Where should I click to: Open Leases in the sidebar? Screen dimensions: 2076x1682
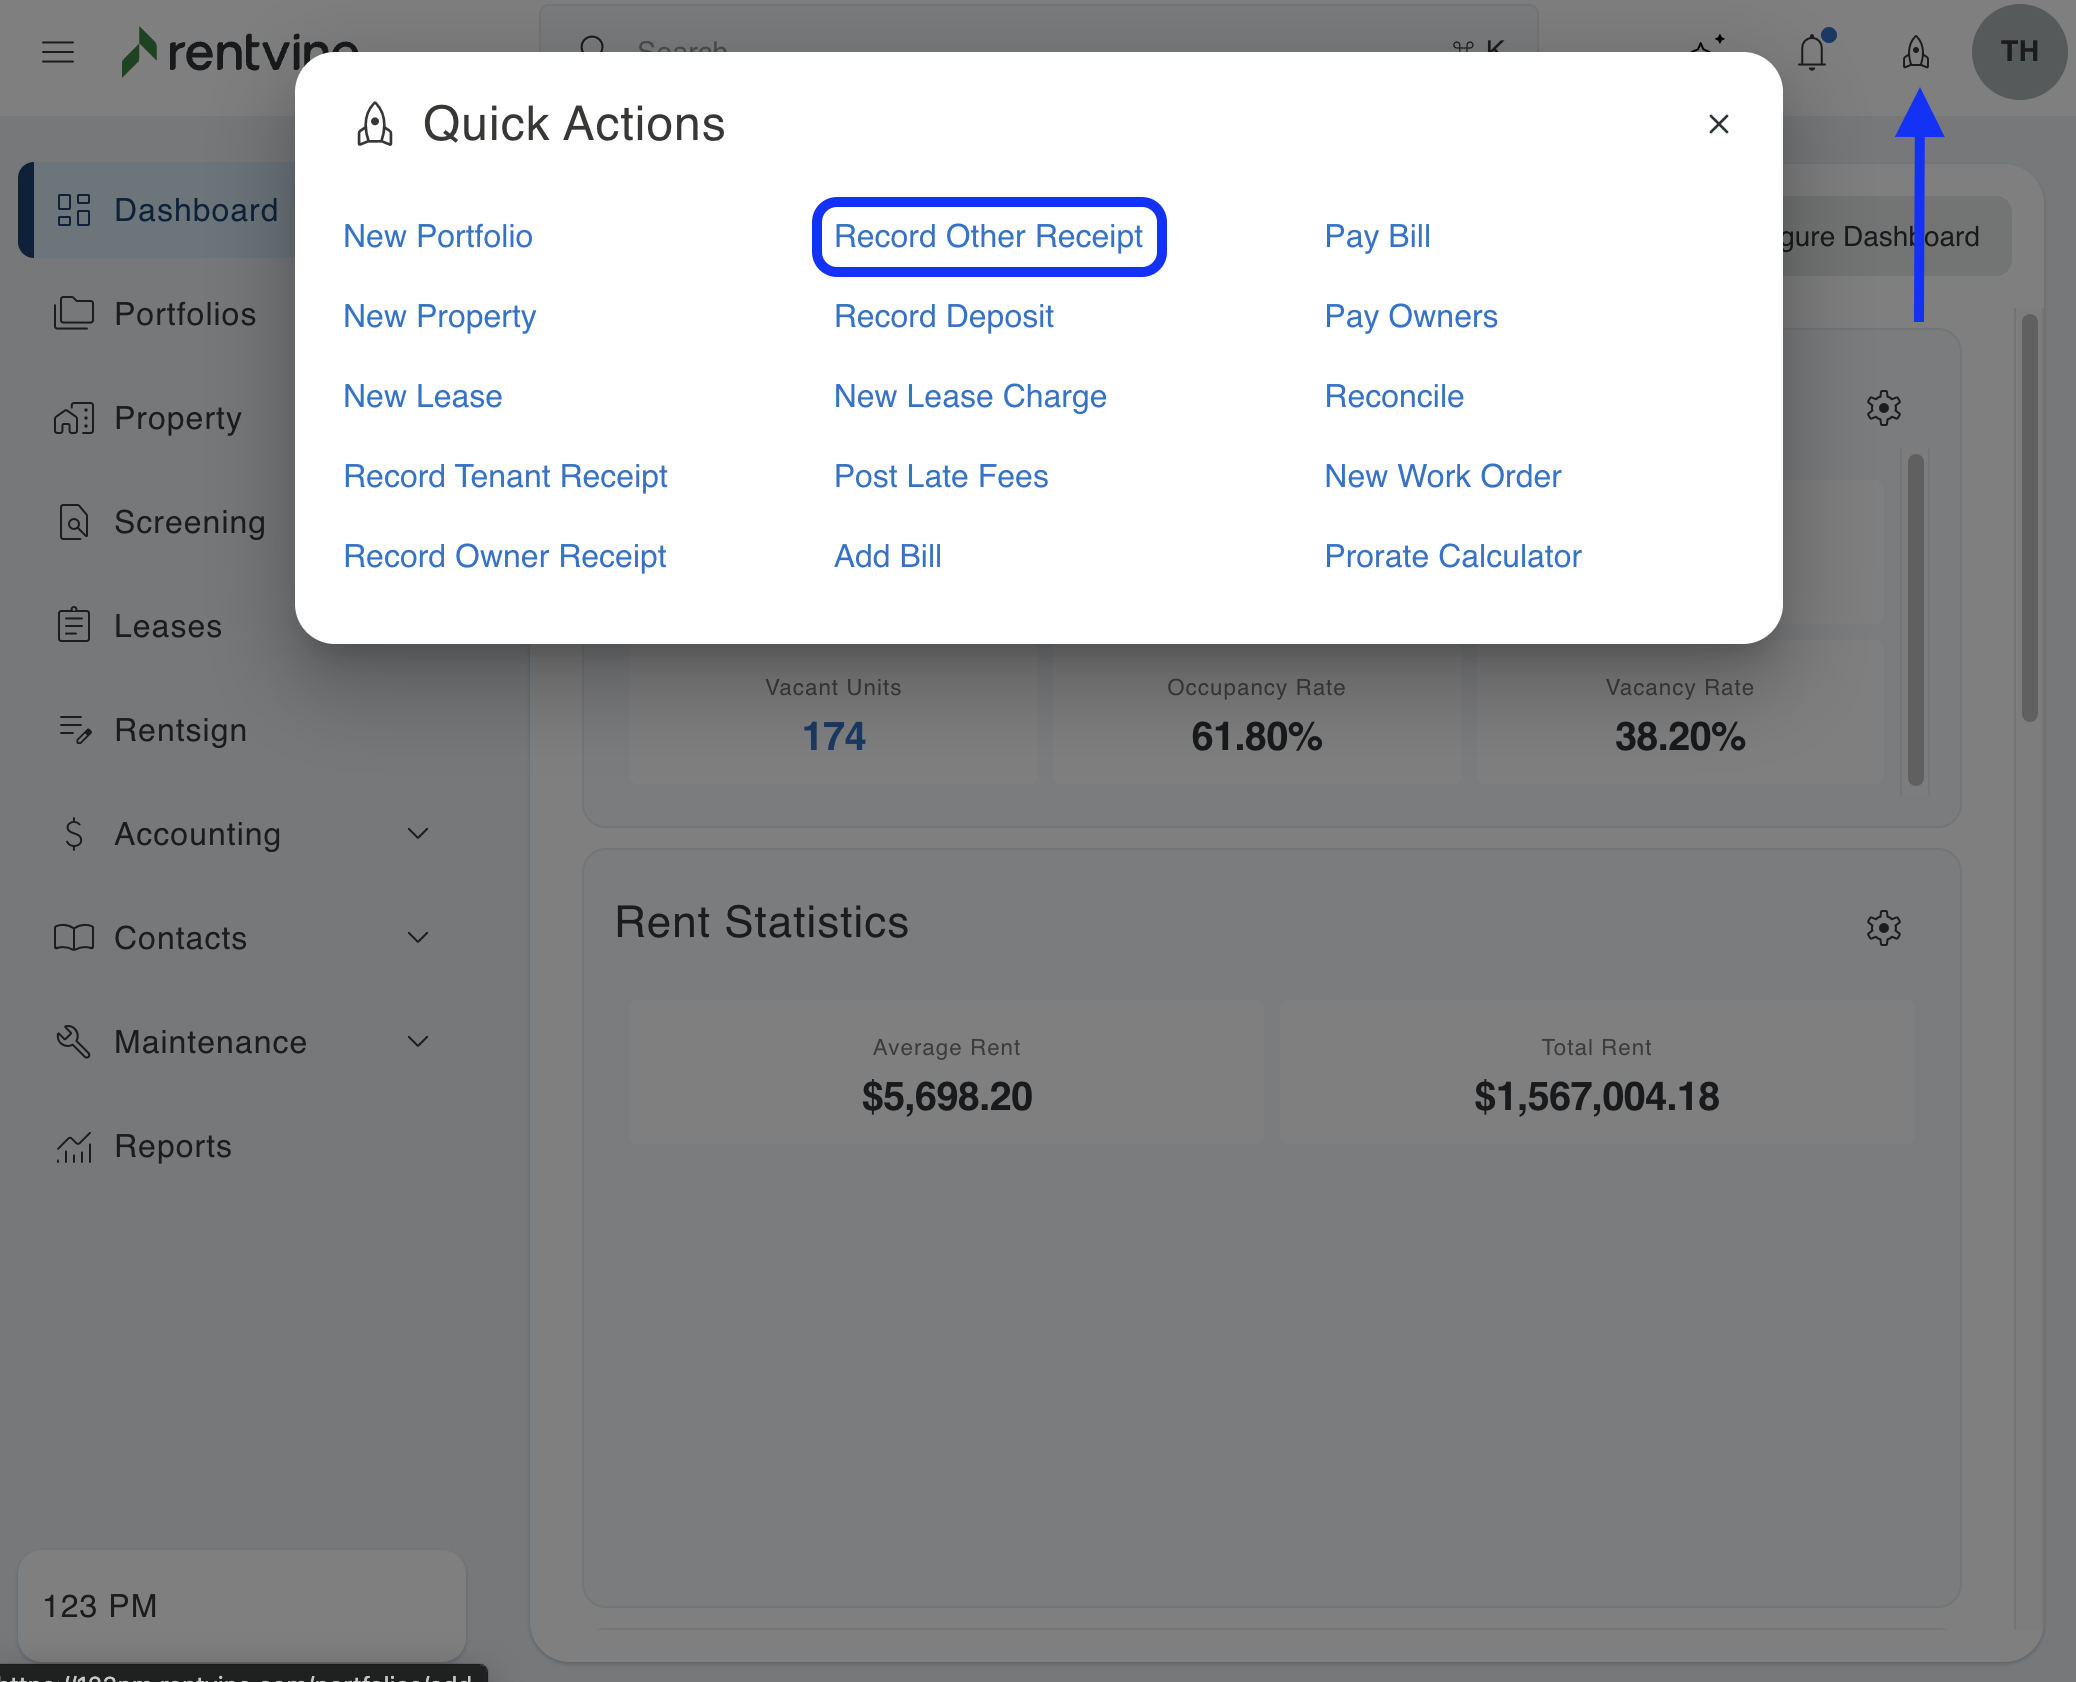click(x=167, y=626)
